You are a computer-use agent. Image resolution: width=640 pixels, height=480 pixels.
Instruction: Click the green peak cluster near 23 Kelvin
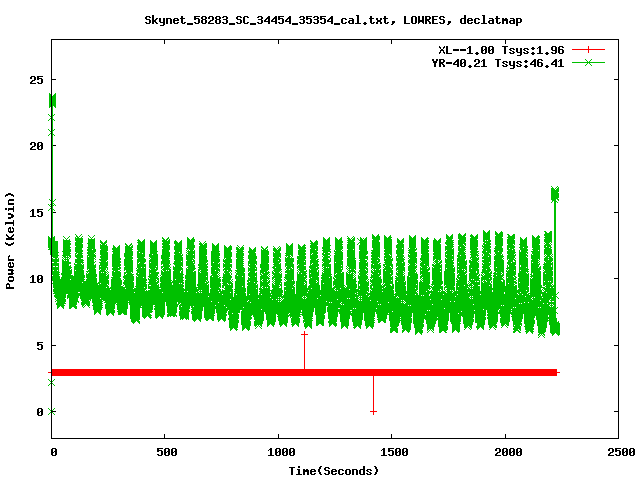point(52,100)
